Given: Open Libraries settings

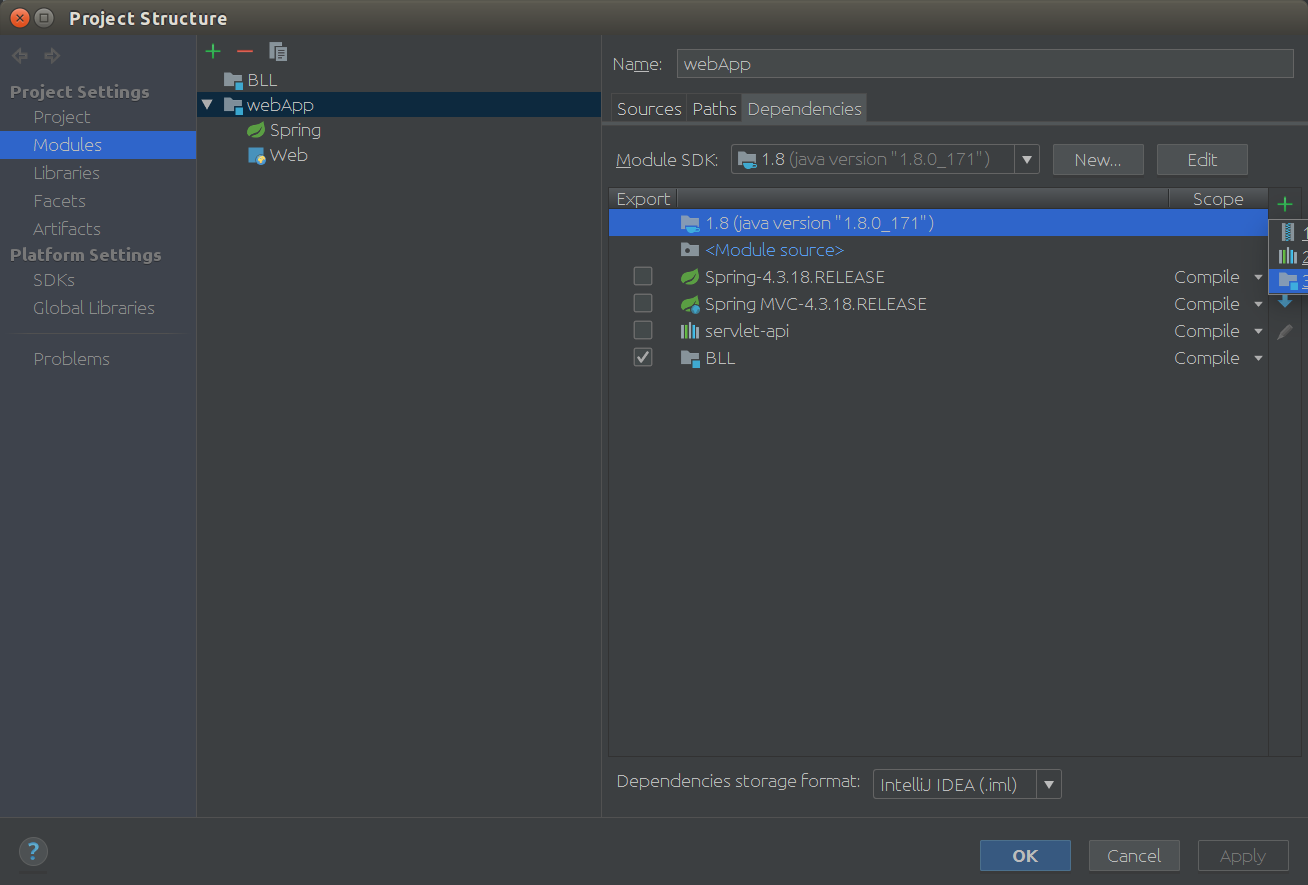Looking at the screenshot, I should pyautogui.click(x=66, y=173).
